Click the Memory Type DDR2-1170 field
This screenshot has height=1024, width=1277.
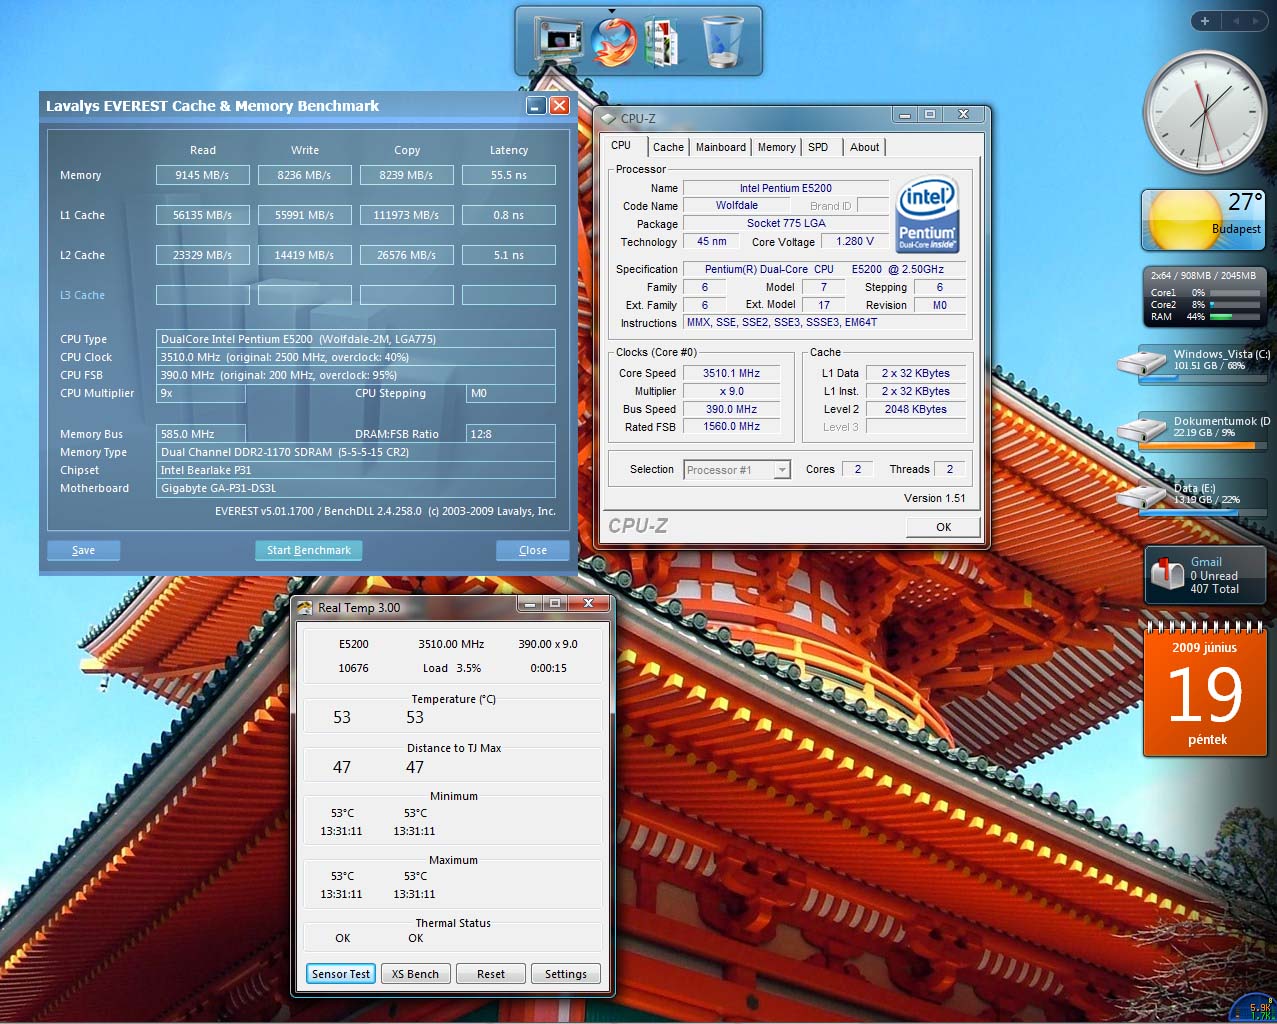356,452
